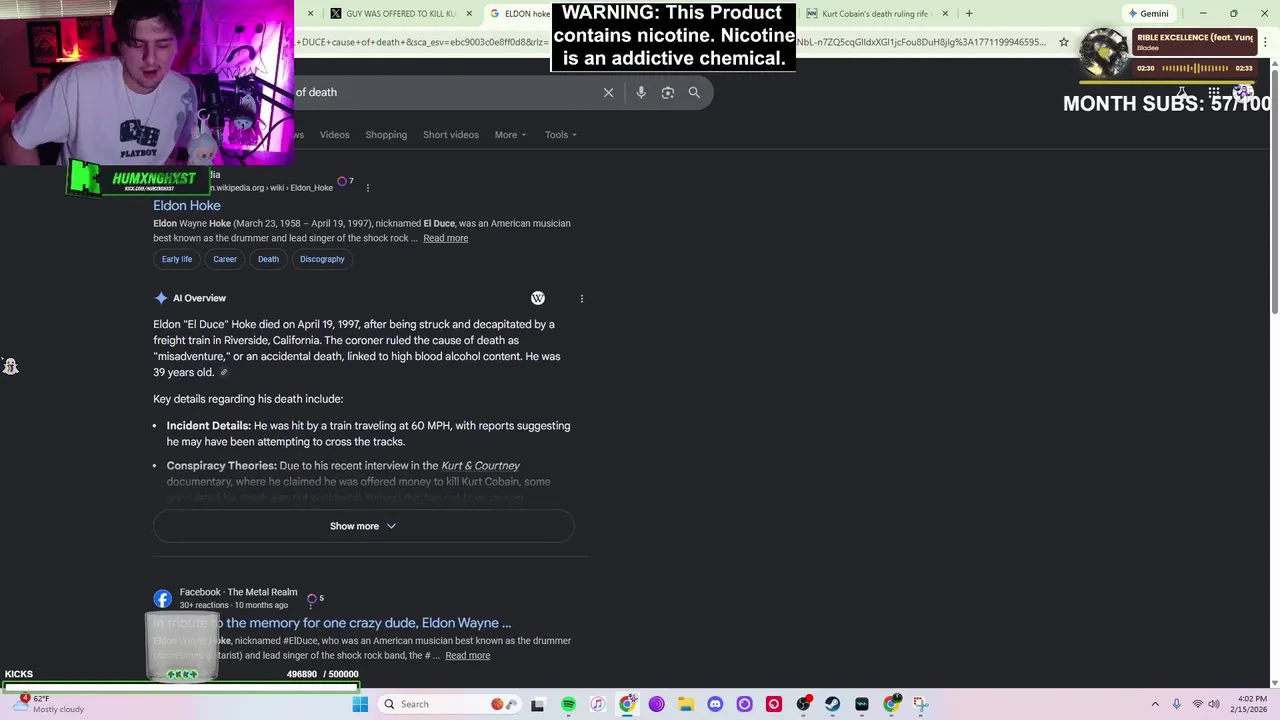This screenshot has height=720, width=1280.
Task: Click the Chrome address bar URL
Action: pyautogui.click(x=672, y=42)
